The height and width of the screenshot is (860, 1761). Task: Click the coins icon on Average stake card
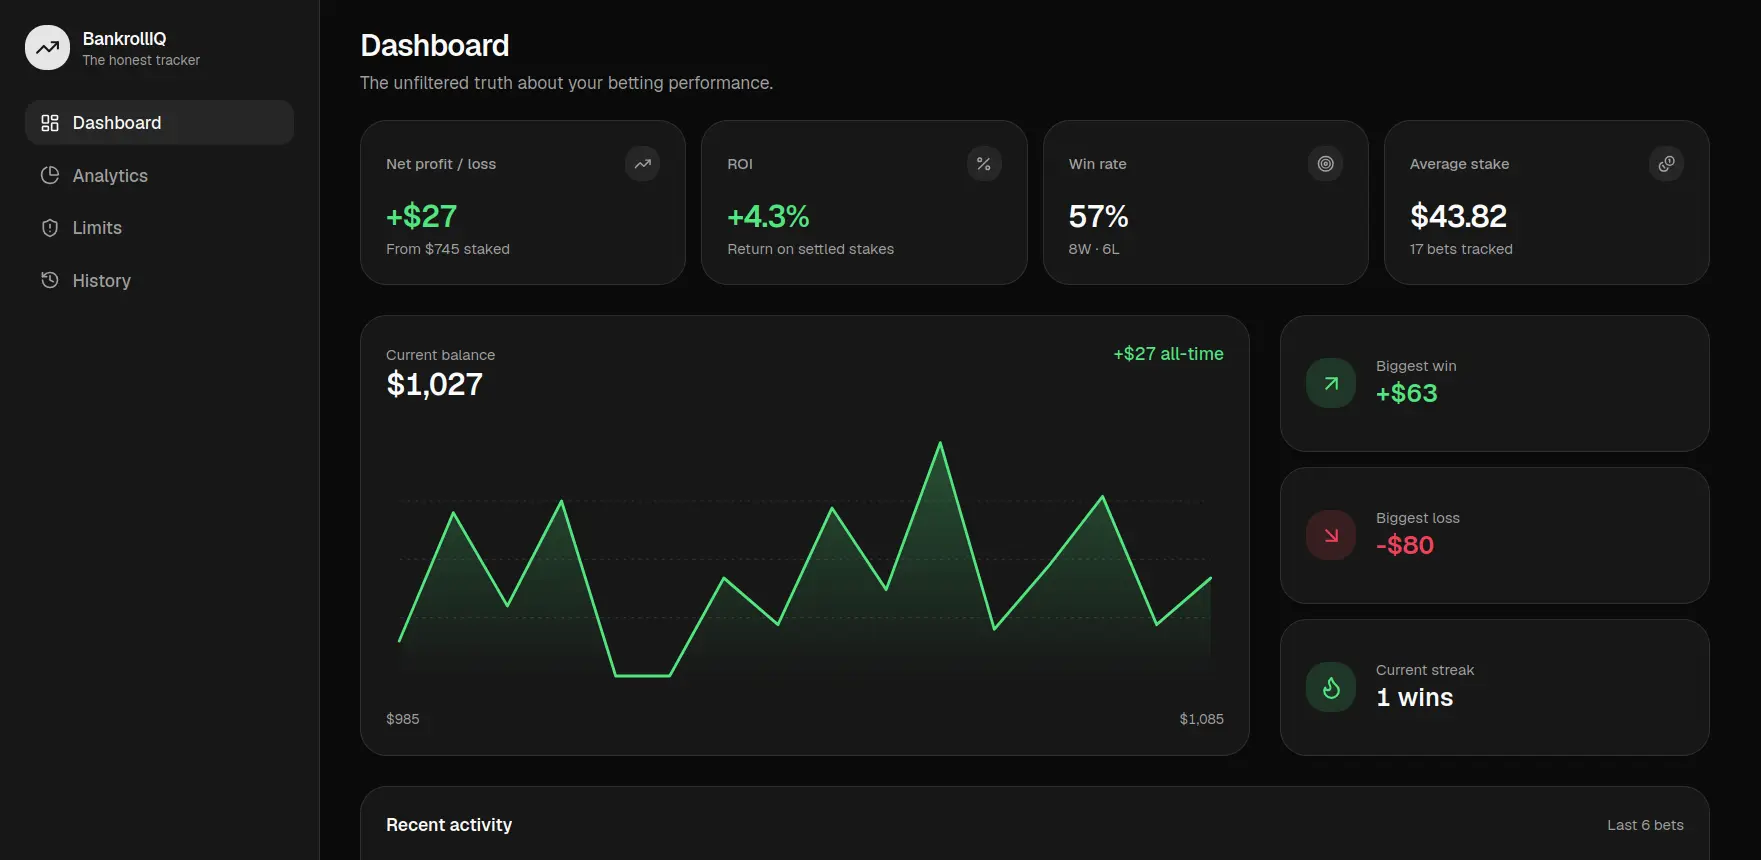1666,164
